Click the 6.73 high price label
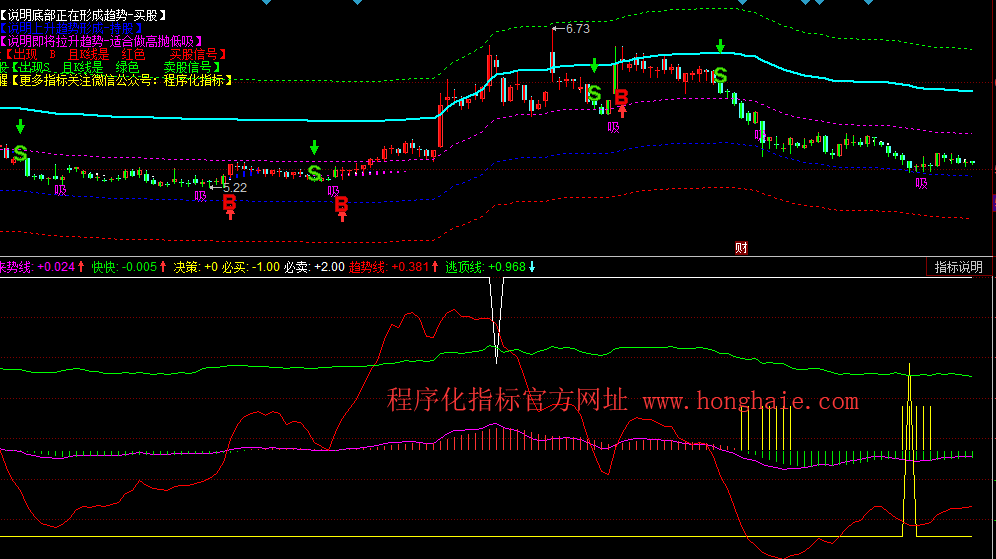This screenshot has width=996, height=559. [x=577, y=29]
